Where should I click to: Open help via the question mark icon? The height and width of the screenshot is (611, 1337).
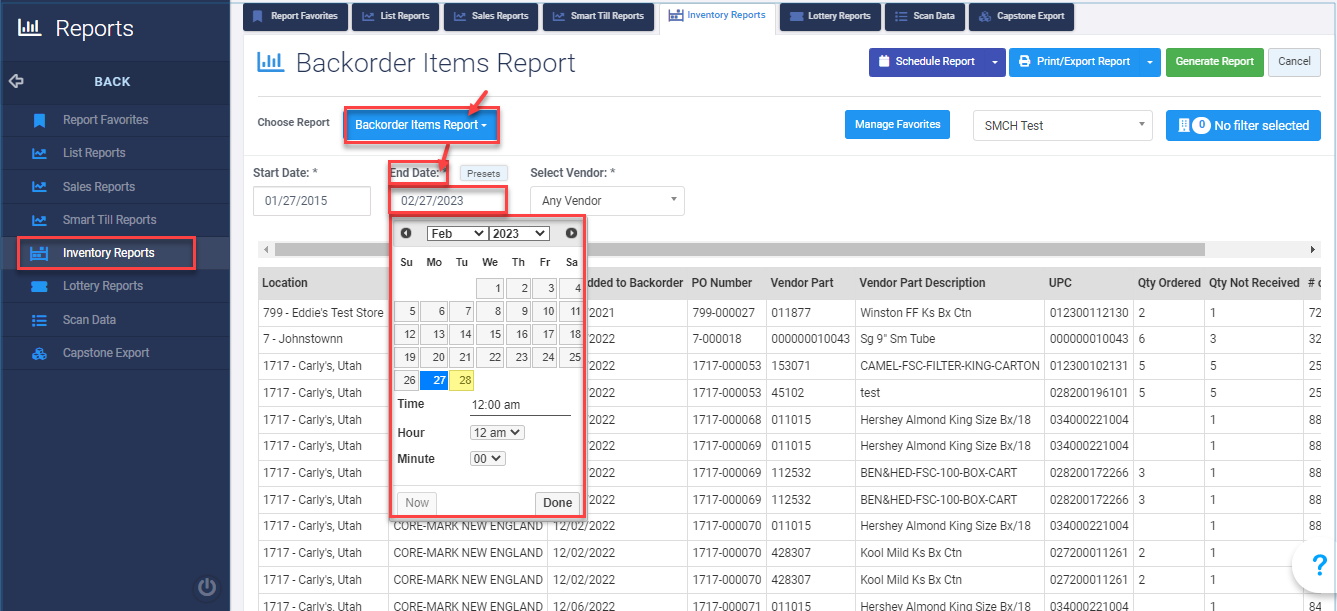point(1321,565)
